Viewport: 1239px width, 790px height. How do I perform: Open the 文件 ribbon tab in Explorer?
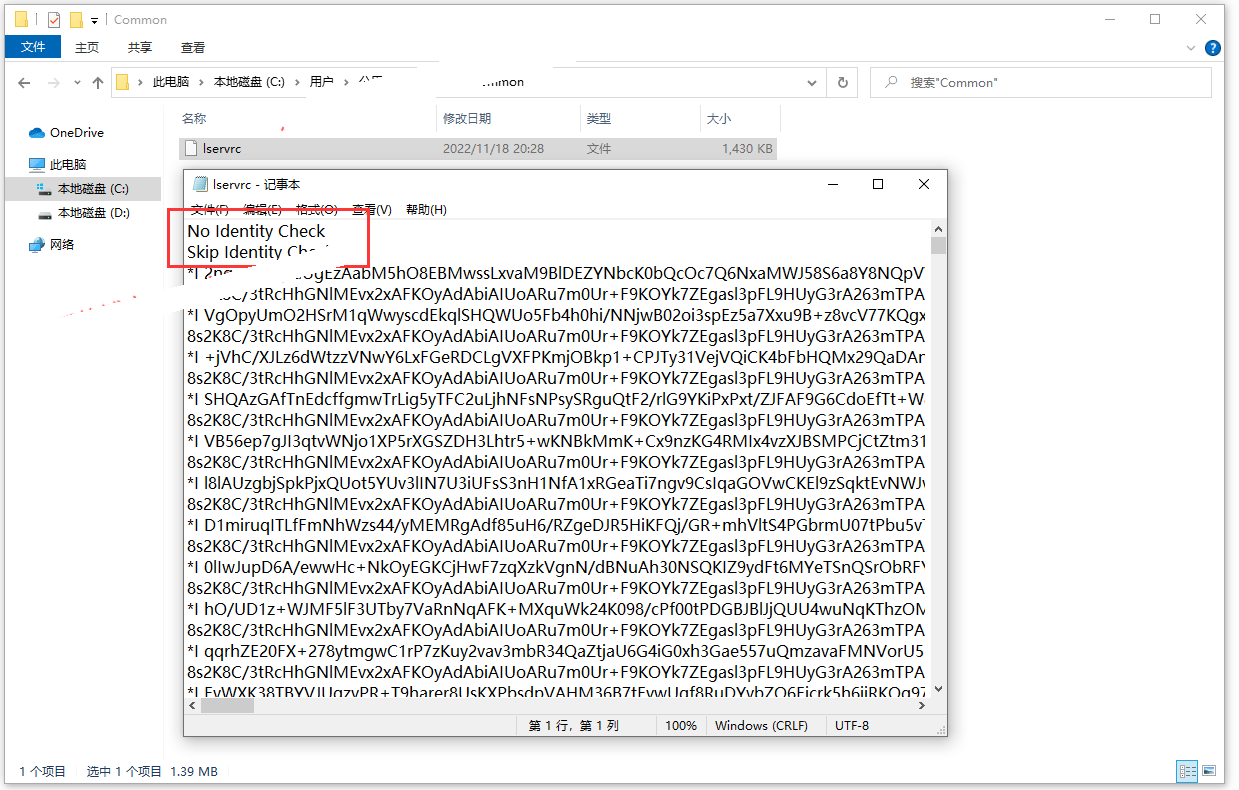tap(33, 47)
